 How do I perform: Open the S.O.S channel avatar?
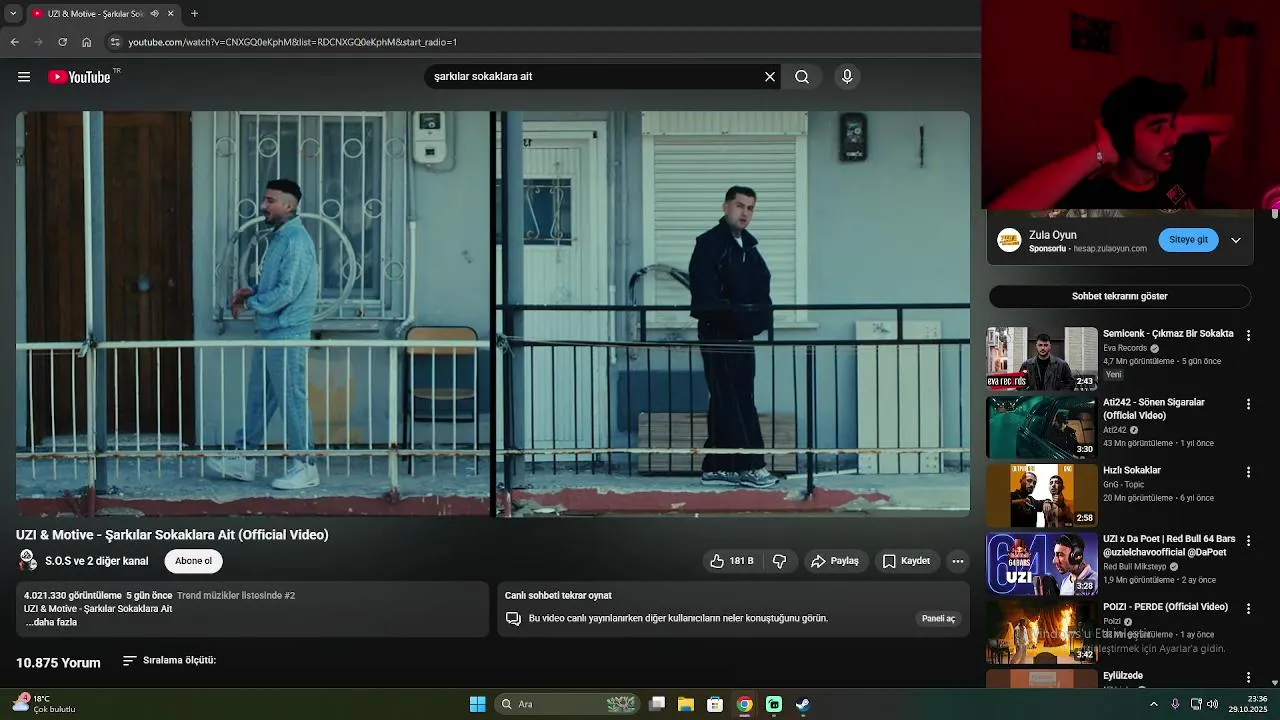point(27,560)
